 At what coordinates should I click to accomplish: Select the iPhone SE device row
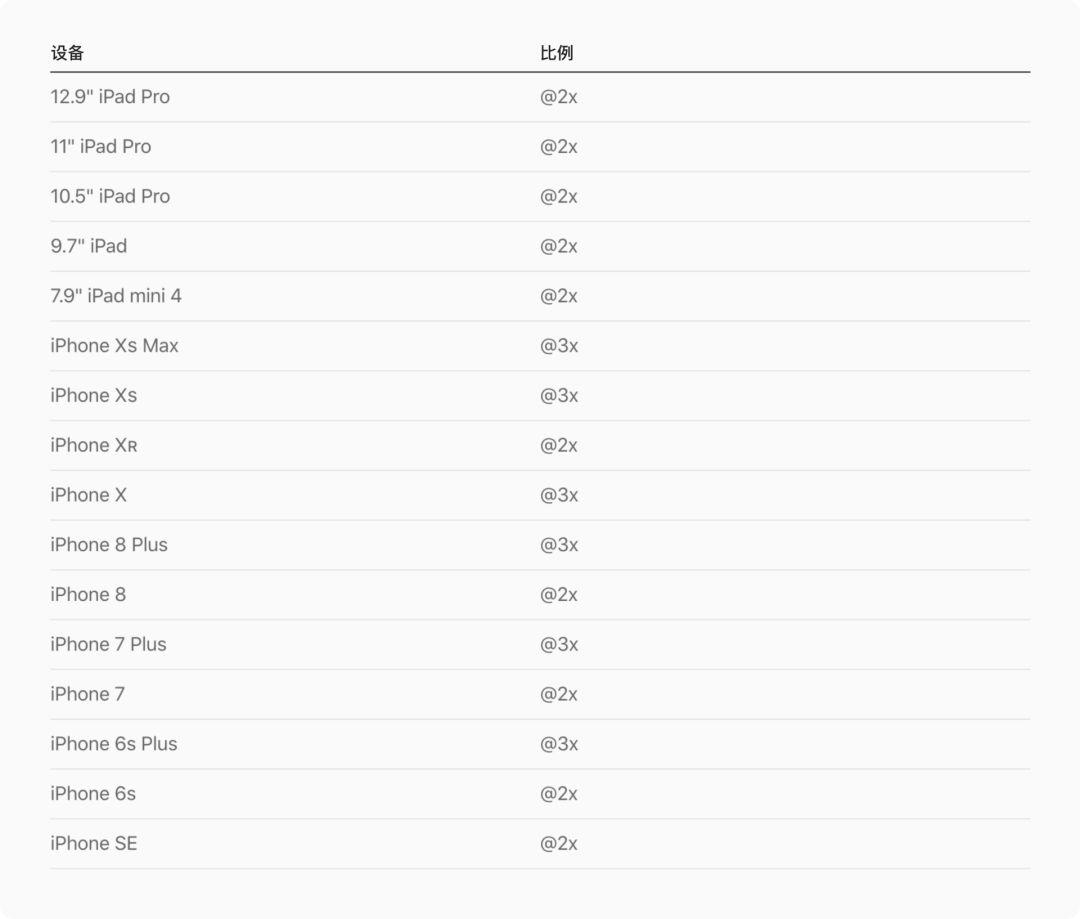coord(94,844)
